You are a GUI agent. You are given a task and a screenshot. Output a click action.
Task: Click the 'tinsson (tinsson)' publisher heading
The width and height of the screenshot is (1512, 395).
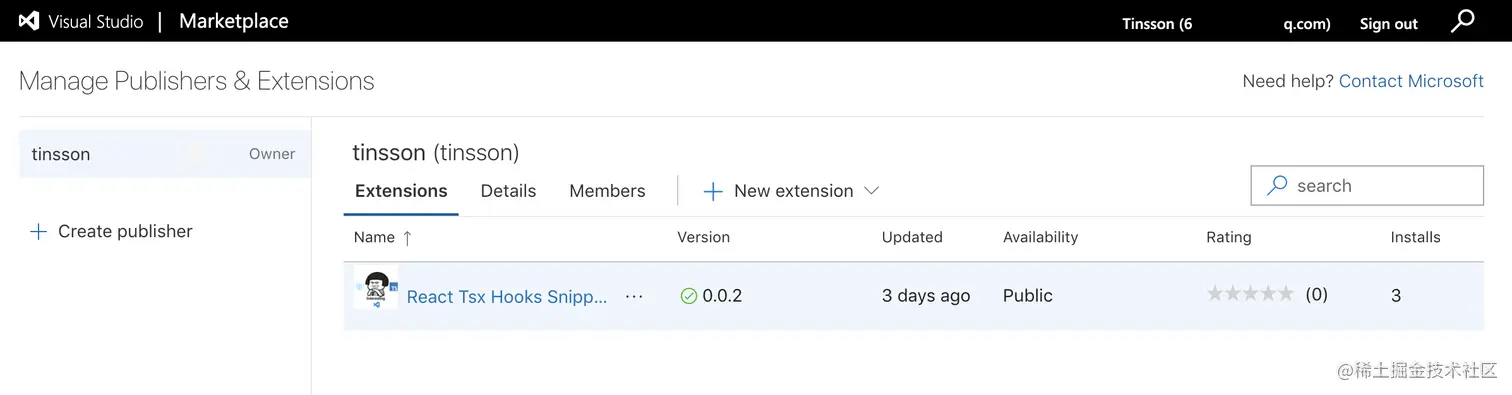coord(436,153)
